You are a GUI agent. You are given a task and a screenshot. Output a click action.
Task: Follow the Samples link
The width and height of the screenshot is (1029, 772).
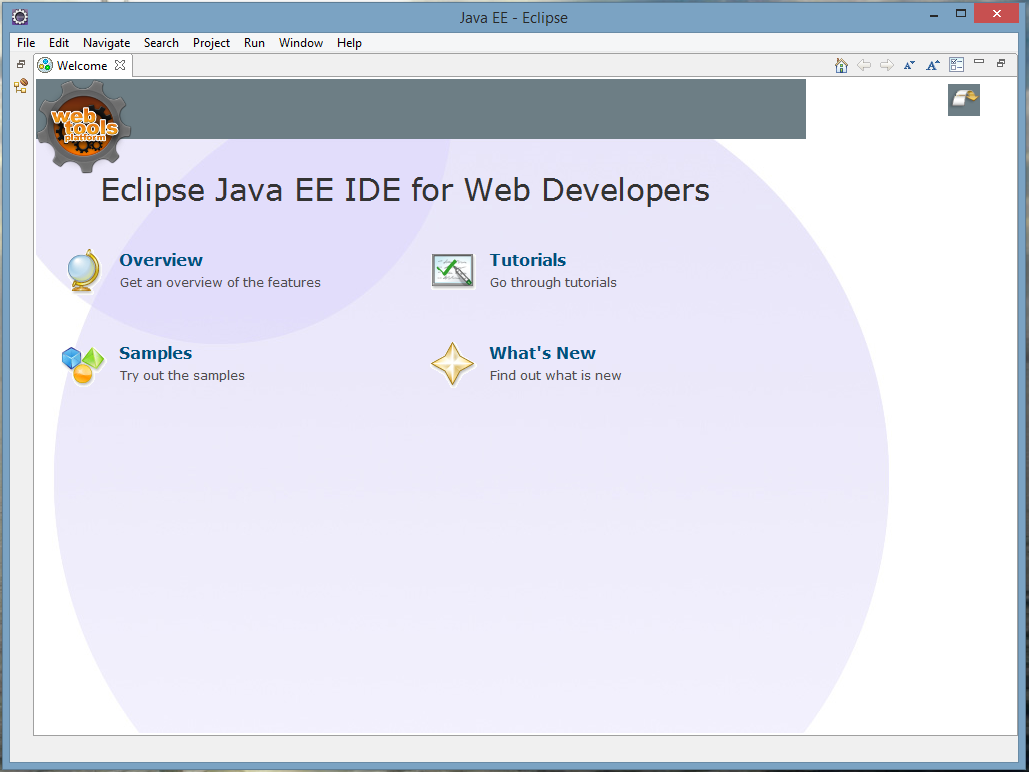pos(156,353)
